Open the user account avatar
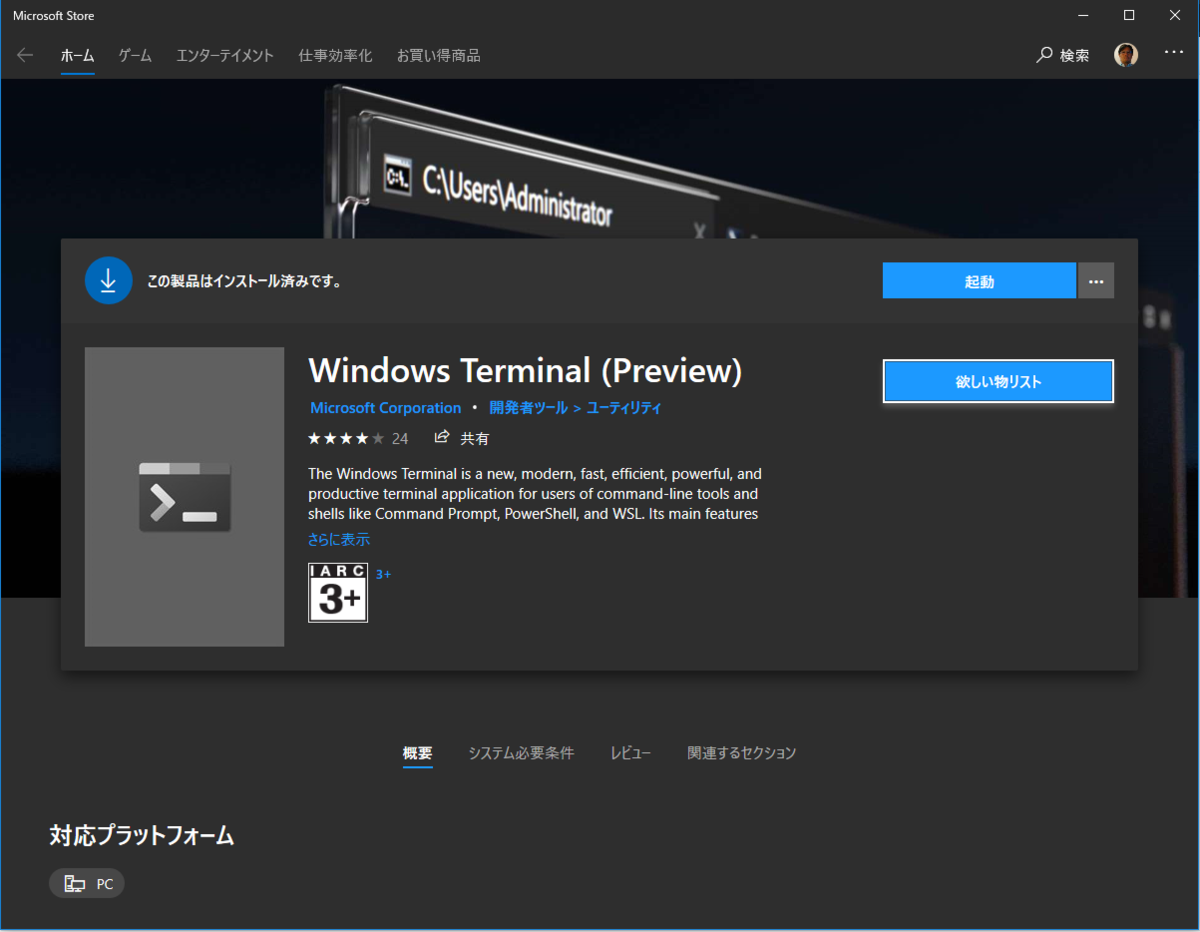This screenshot has height=932, width=1200. click(x=1126, y=55)
